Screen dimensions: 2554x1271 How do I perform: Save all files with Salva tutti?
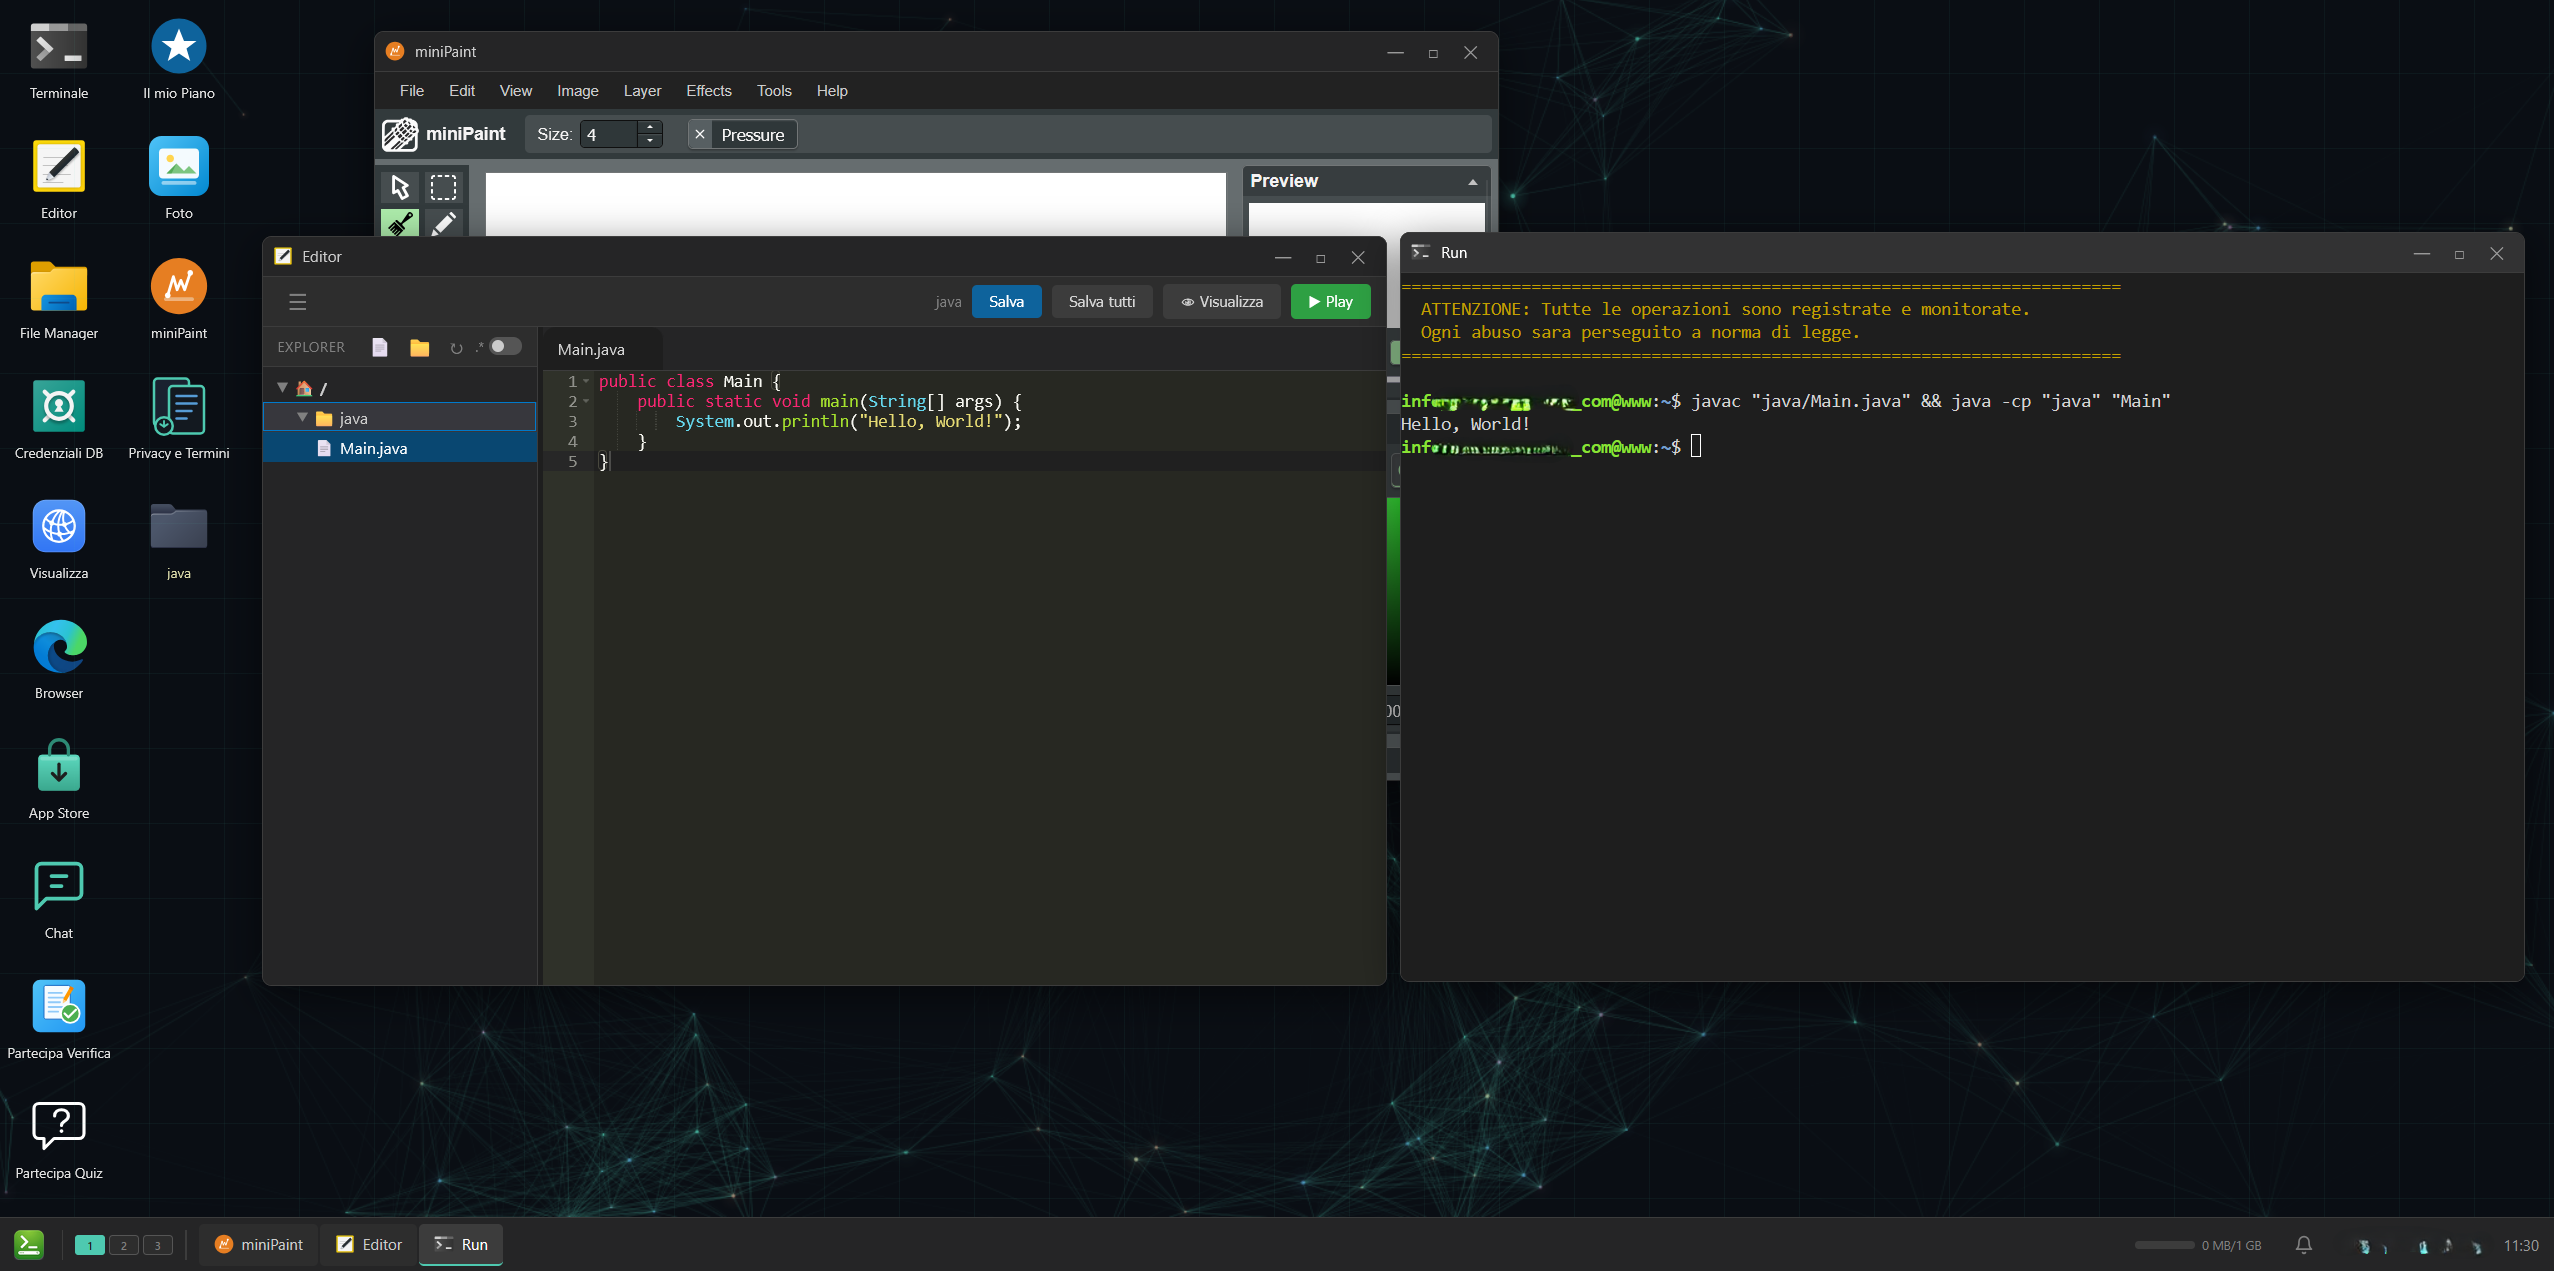[x=1101, y=301]
